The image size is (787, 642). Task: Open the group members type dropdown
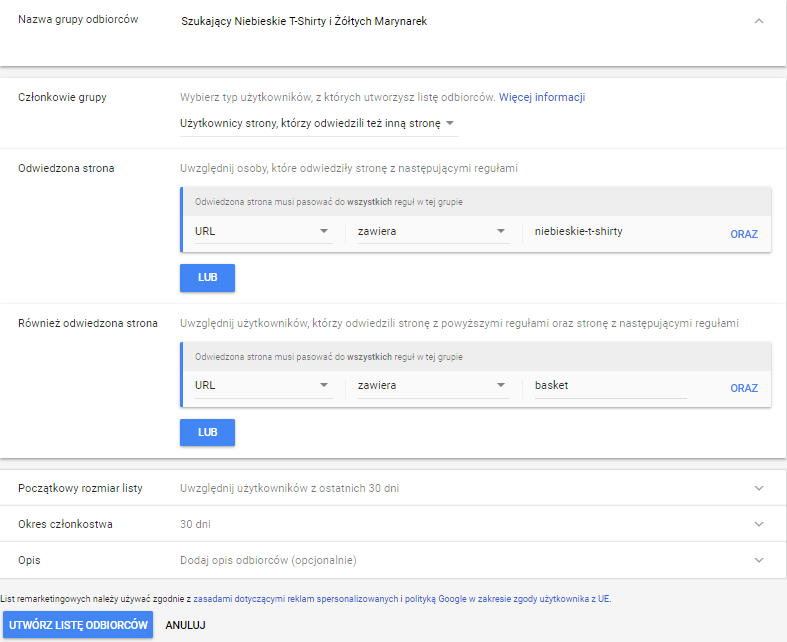click(x=319, y=123)
